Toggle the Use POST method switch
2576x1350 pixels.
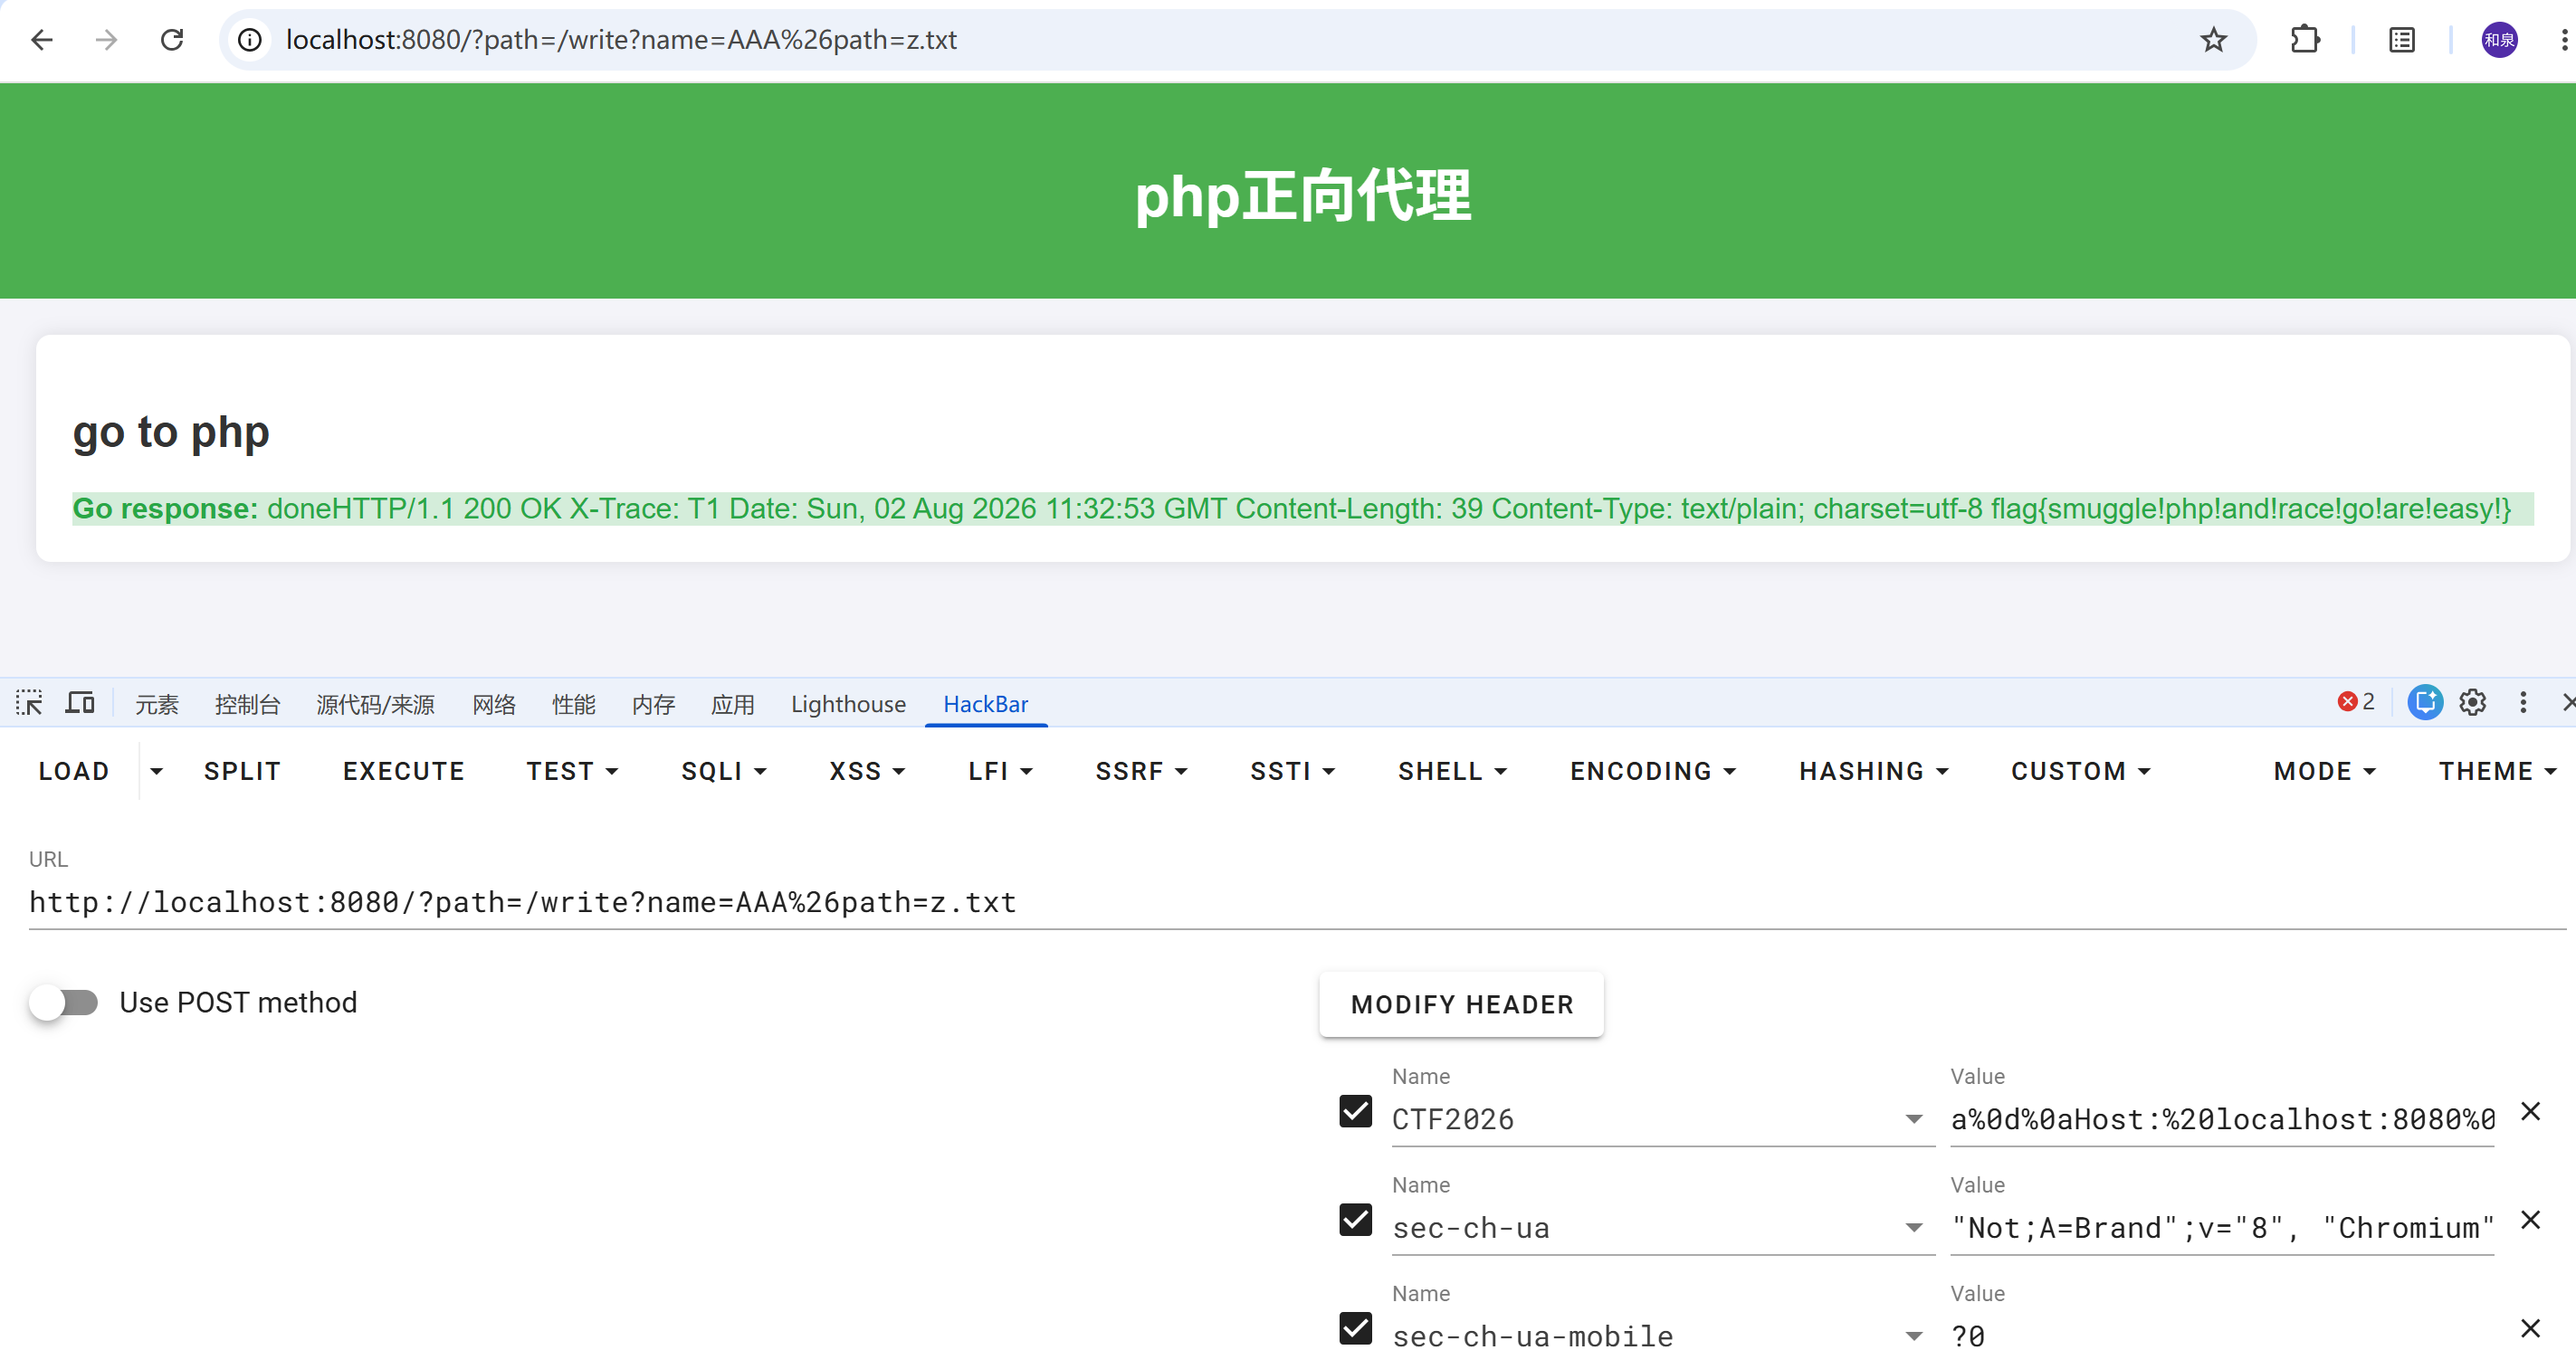[x=64, y=1002]
